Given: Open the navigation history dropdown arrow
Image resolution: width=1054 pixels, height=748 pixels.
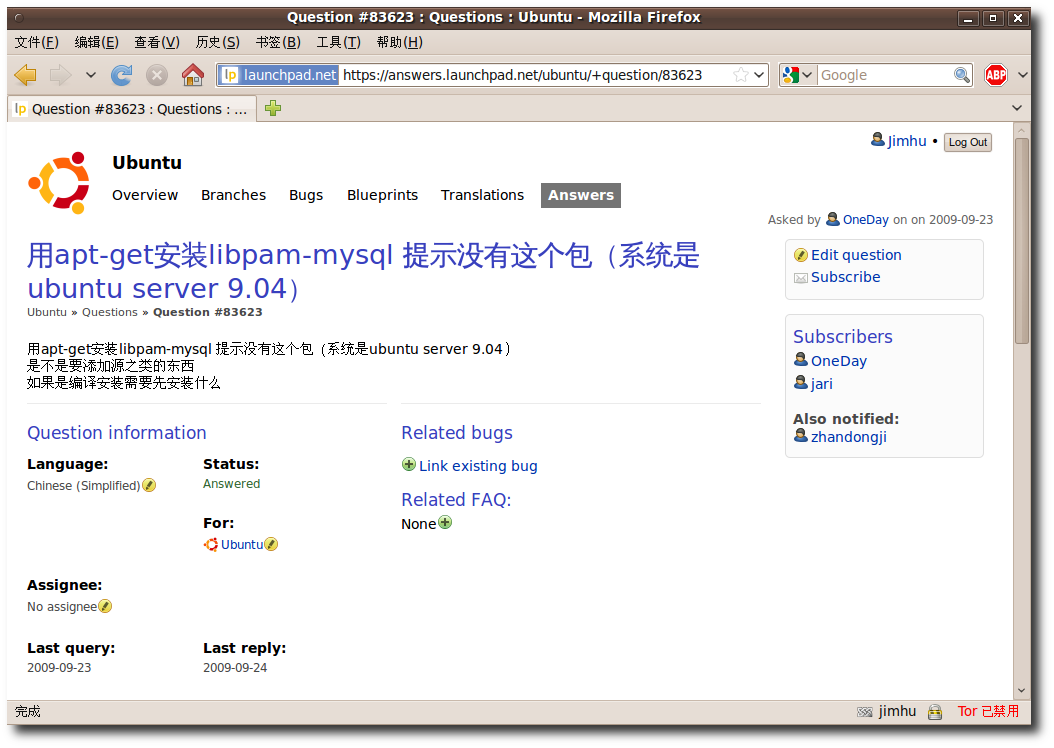Looking at the screenshot, I should point(91,75).
